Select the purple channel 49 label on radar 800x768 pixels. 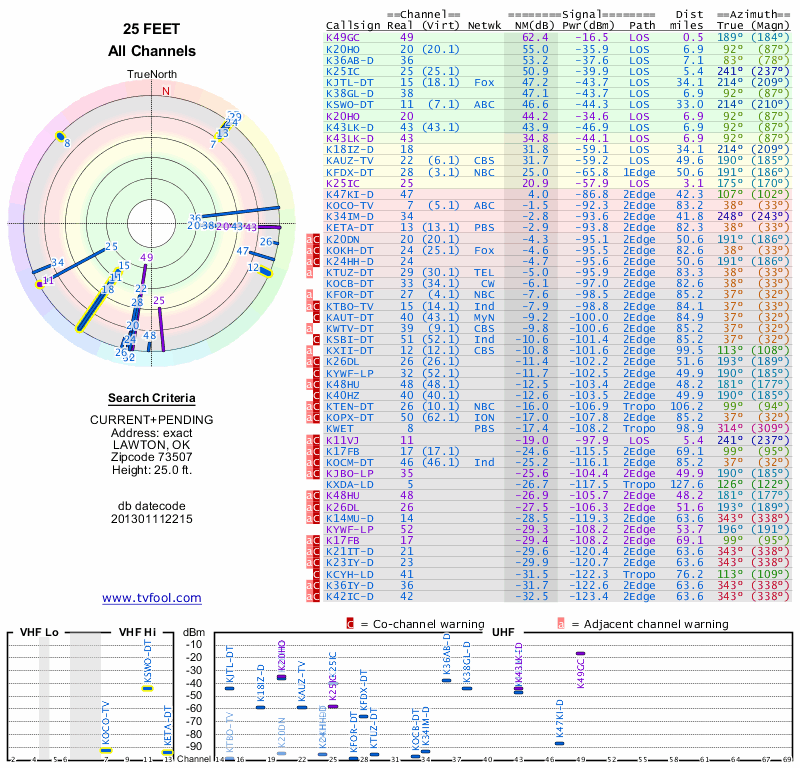(x=147, y=257)
